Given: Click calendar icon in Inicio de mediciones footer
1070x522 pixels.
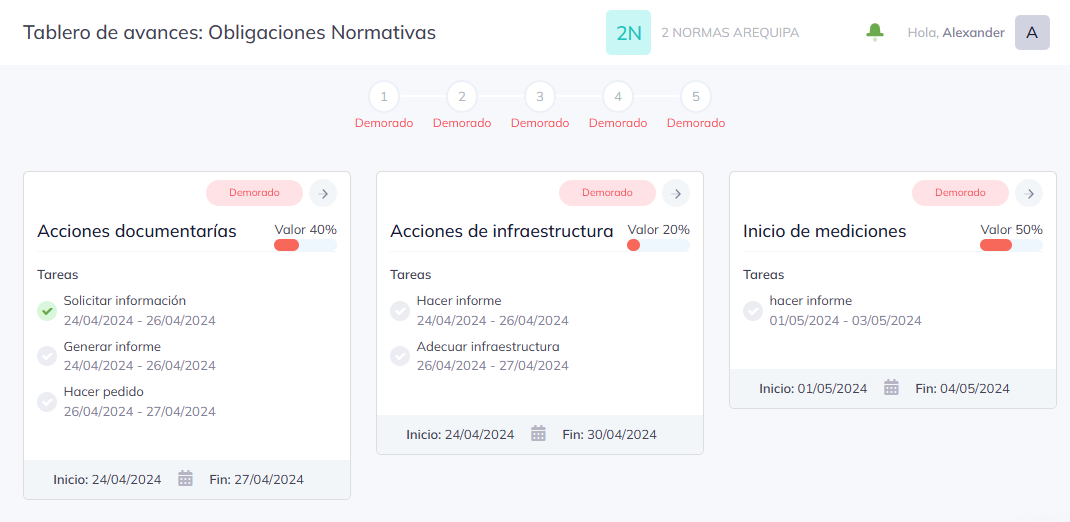Looking at the screenshot, I should tap(891, 388).
